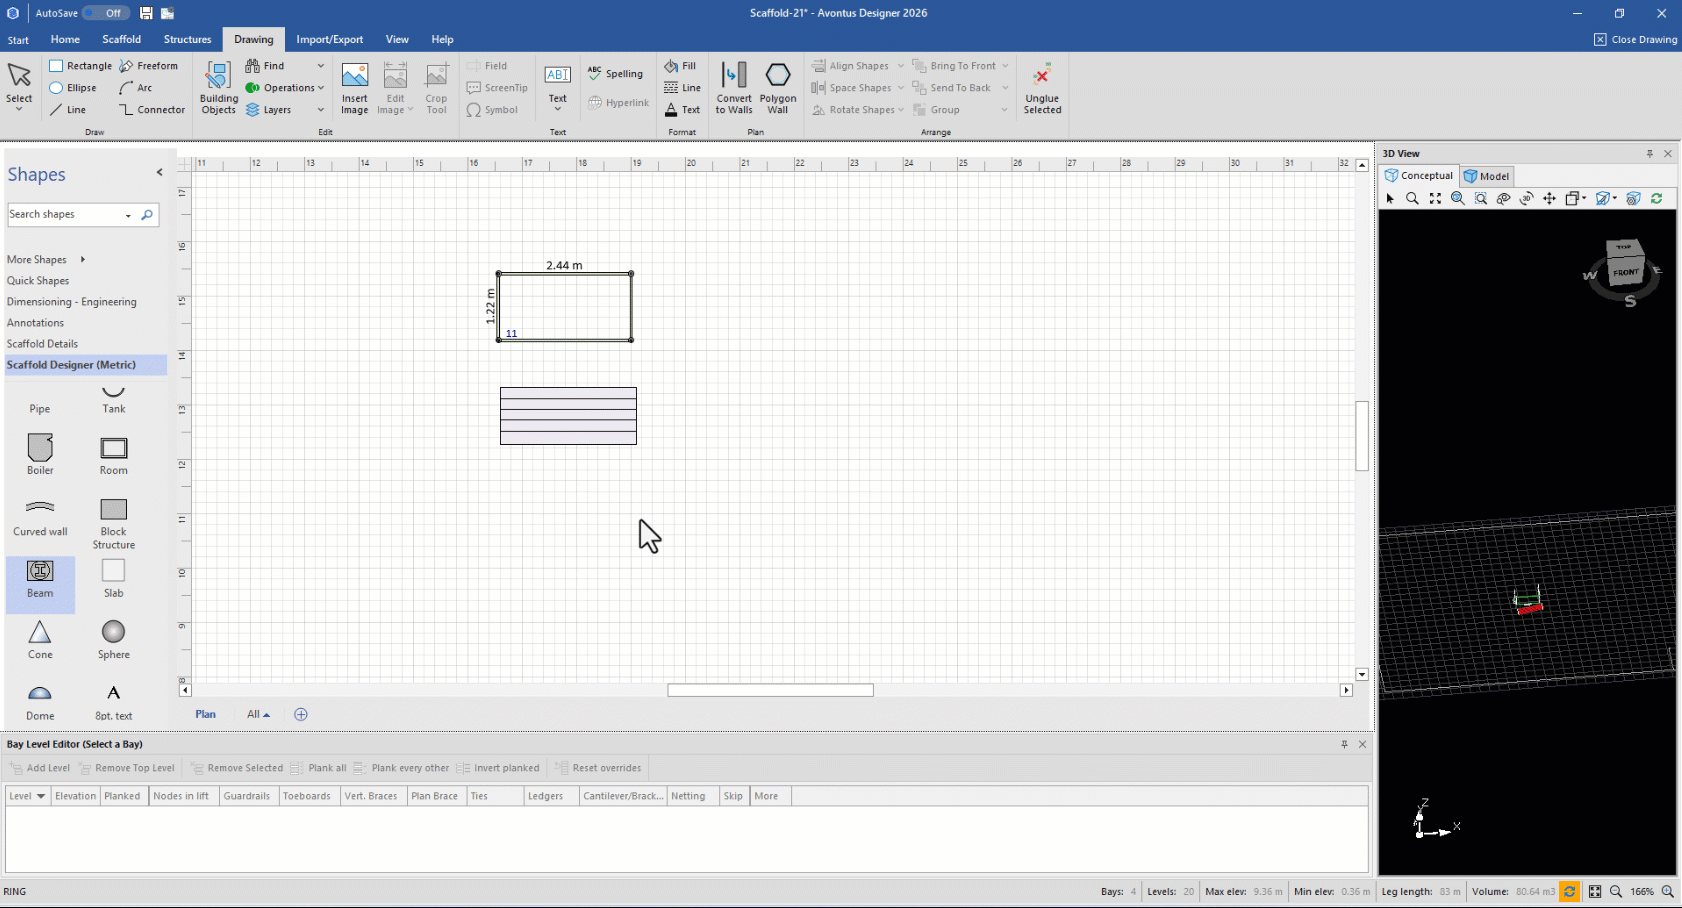Select the Polygon Wall tool
The width and height of the screenshot is (1682, 908).
tap(777, 88)
